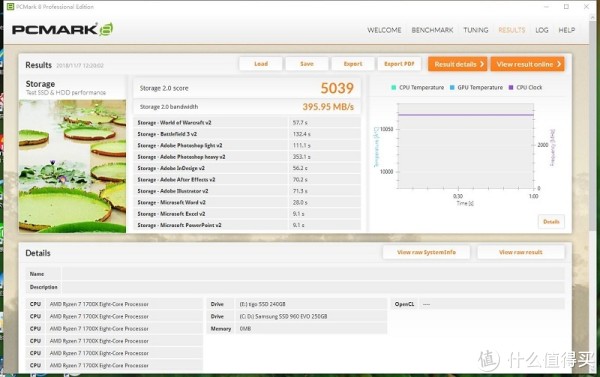The image size is (600, 377).
Task: Click the PCMark 8 logo
Action: (62, 29)
